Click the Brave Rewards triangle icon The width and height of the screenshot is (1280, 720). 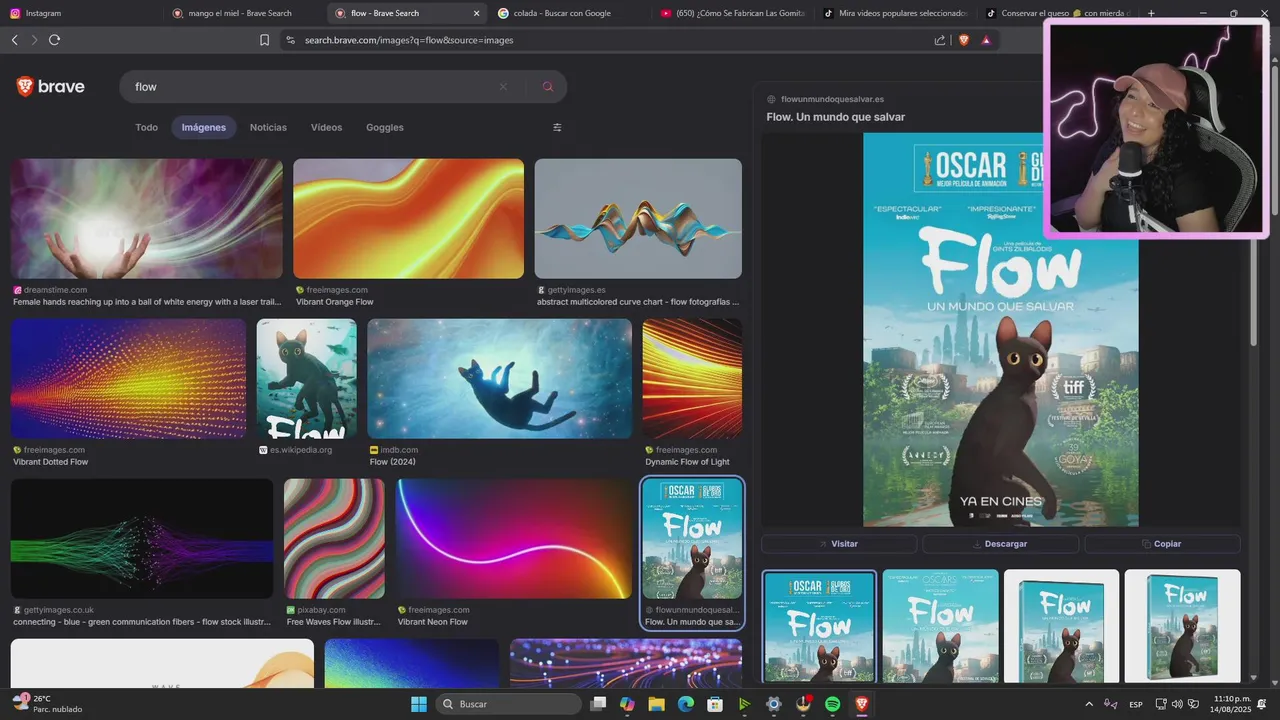click(x=986, y=40)
